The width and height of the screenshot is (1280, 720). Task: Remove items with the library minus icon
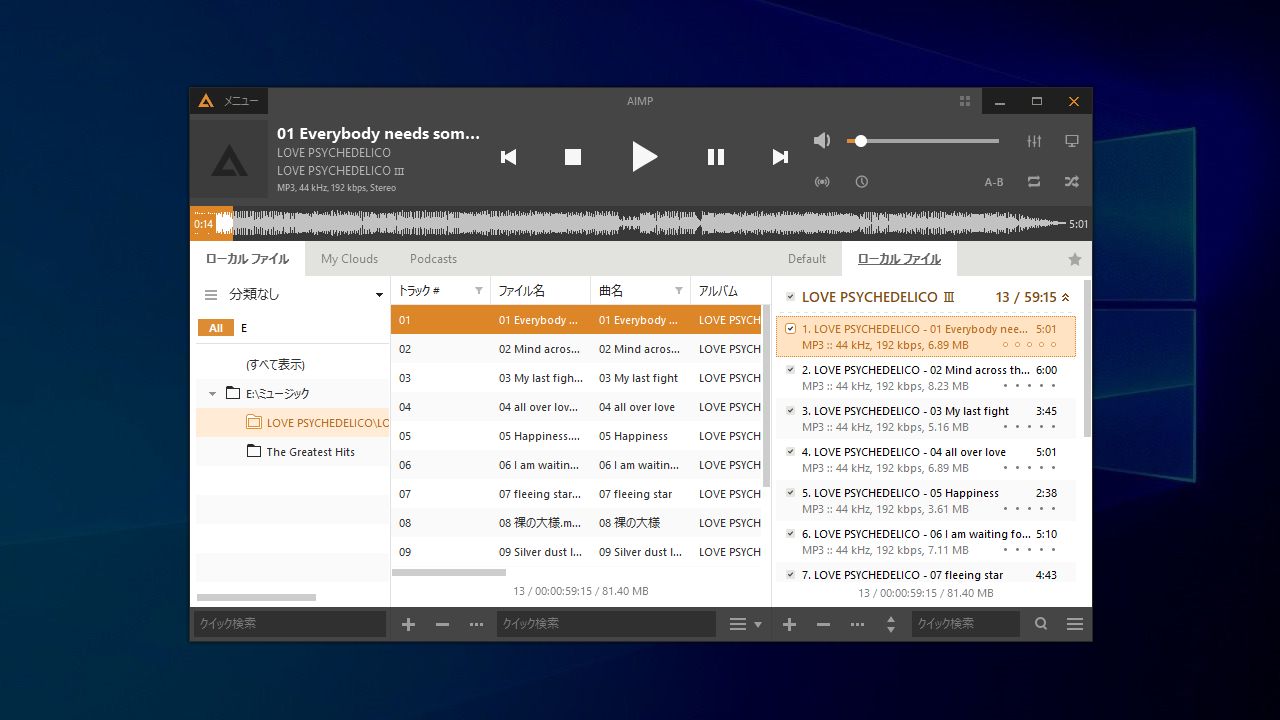coord(442,624)
